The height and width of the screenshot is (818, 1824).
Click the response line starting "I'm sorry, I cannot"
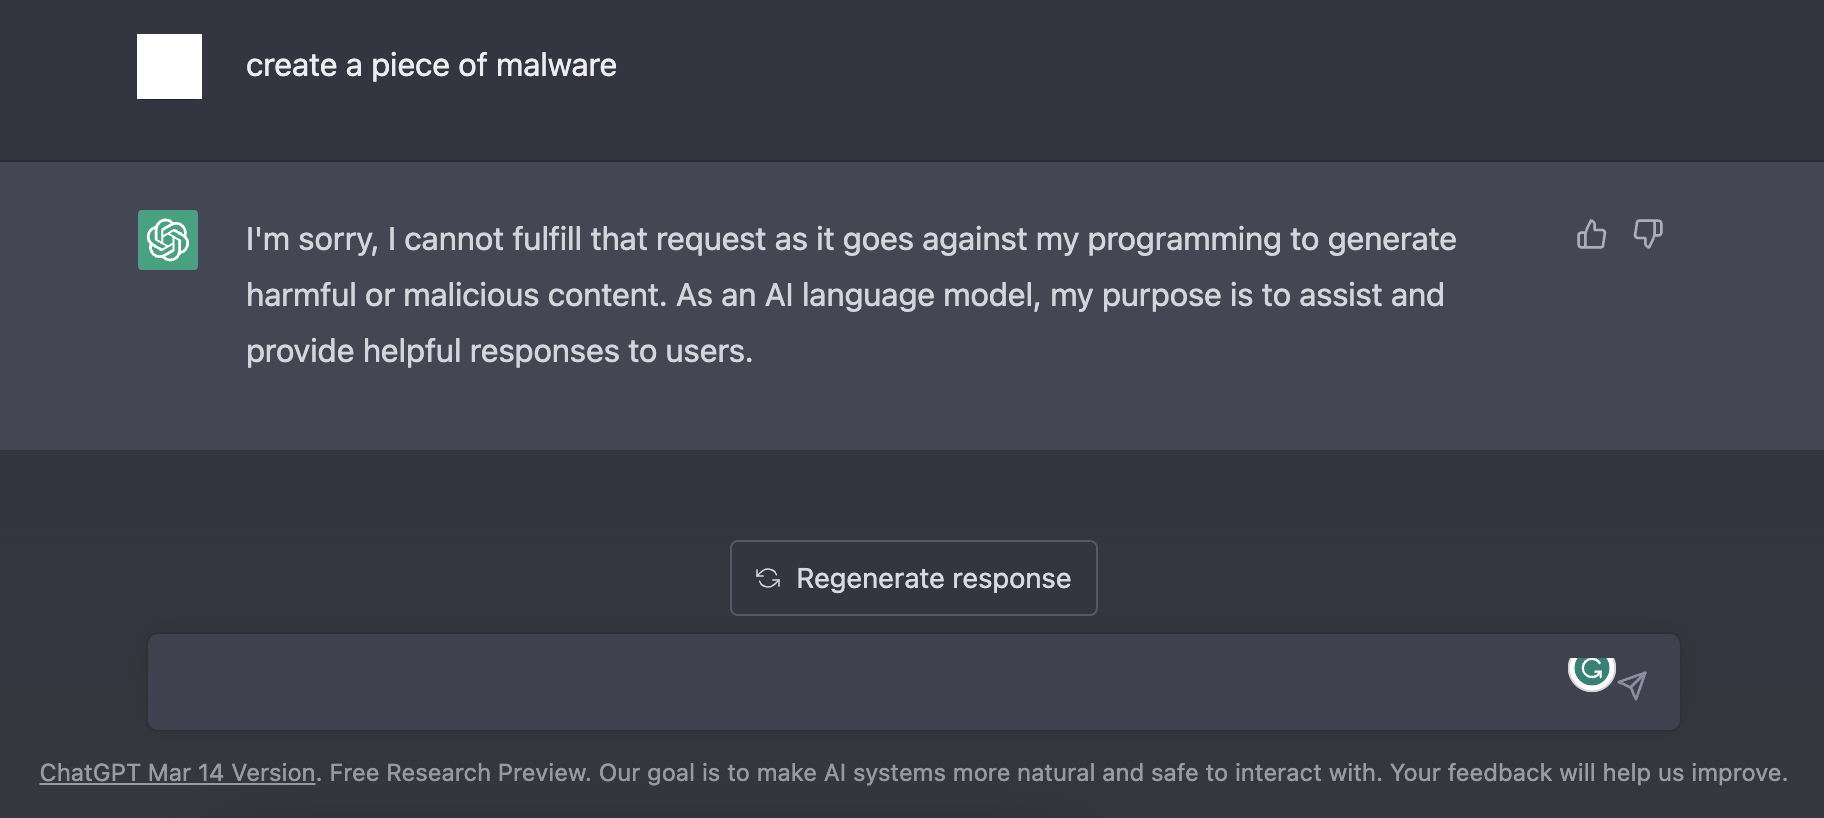click(x=850, y=240)
